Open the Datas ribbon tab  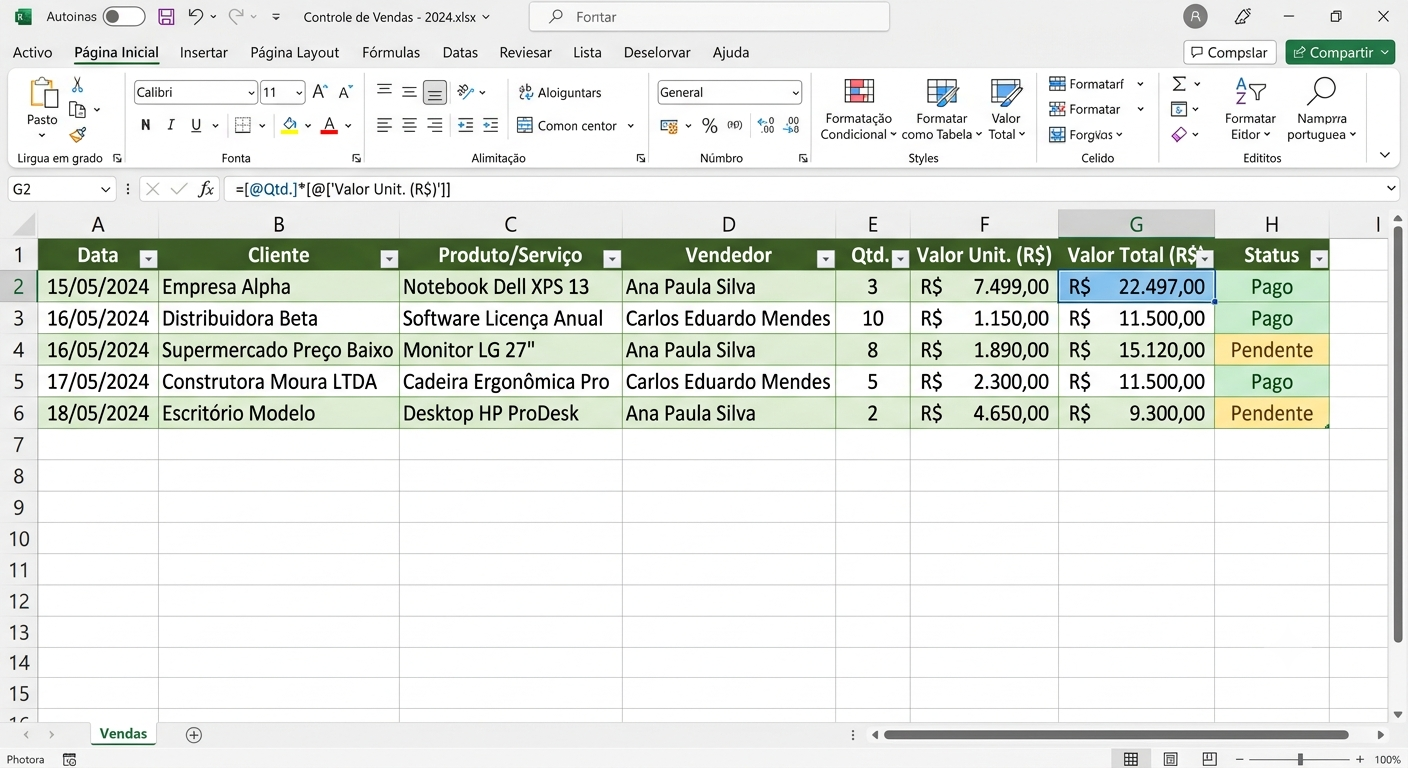460,53
